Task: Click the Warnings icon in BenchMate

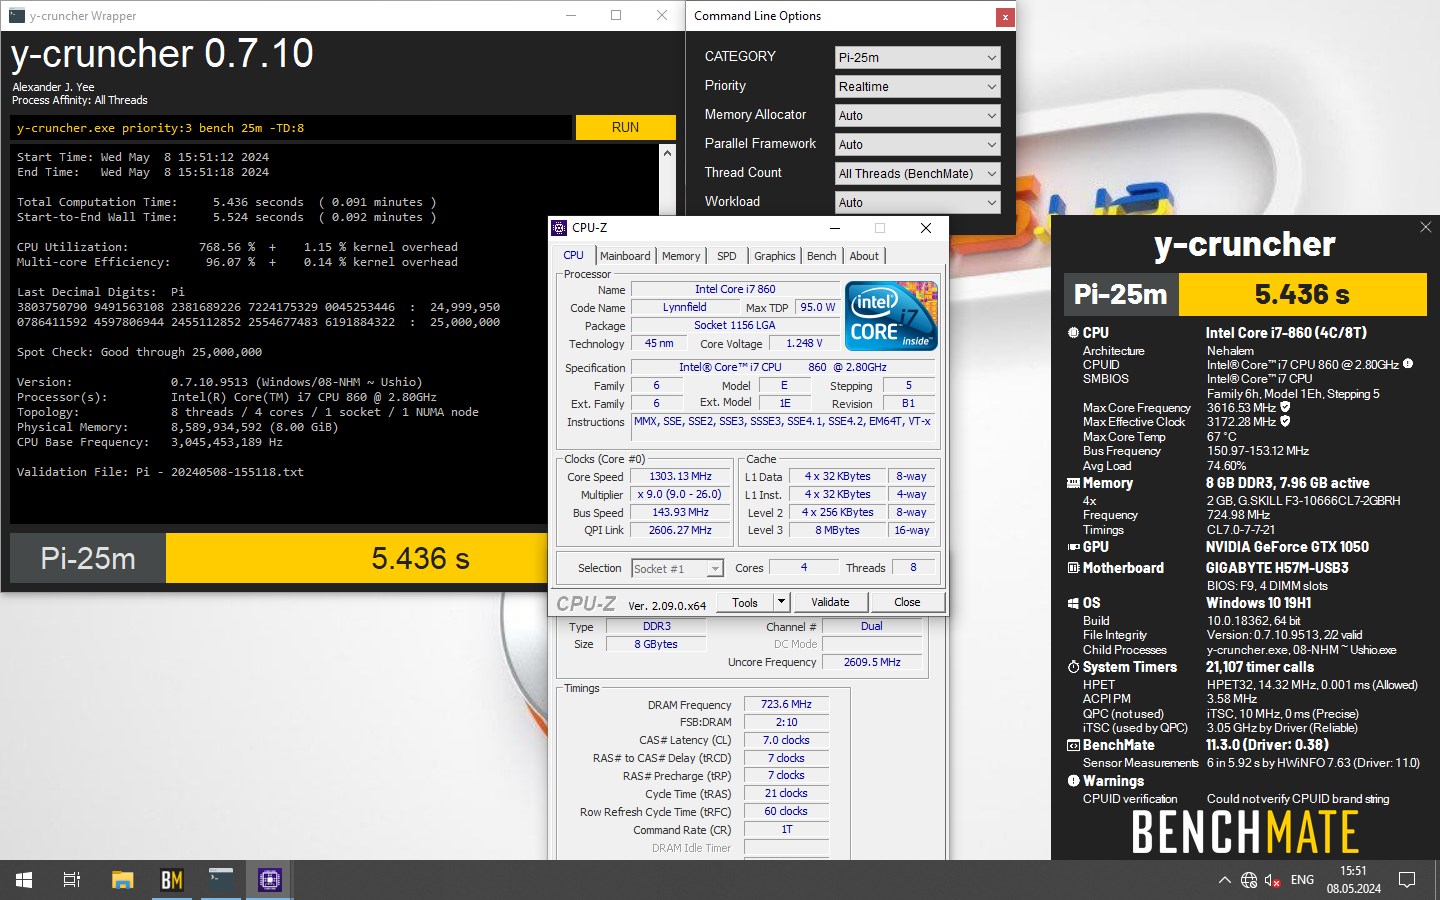Action: click(1073, 781)
